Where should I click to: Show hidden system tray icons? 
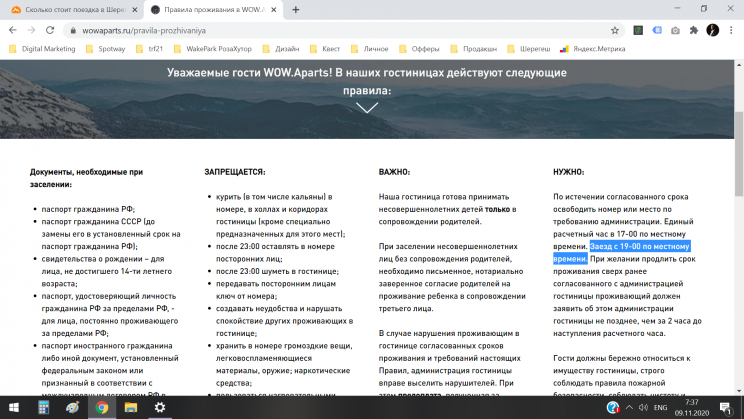[629, 408]
